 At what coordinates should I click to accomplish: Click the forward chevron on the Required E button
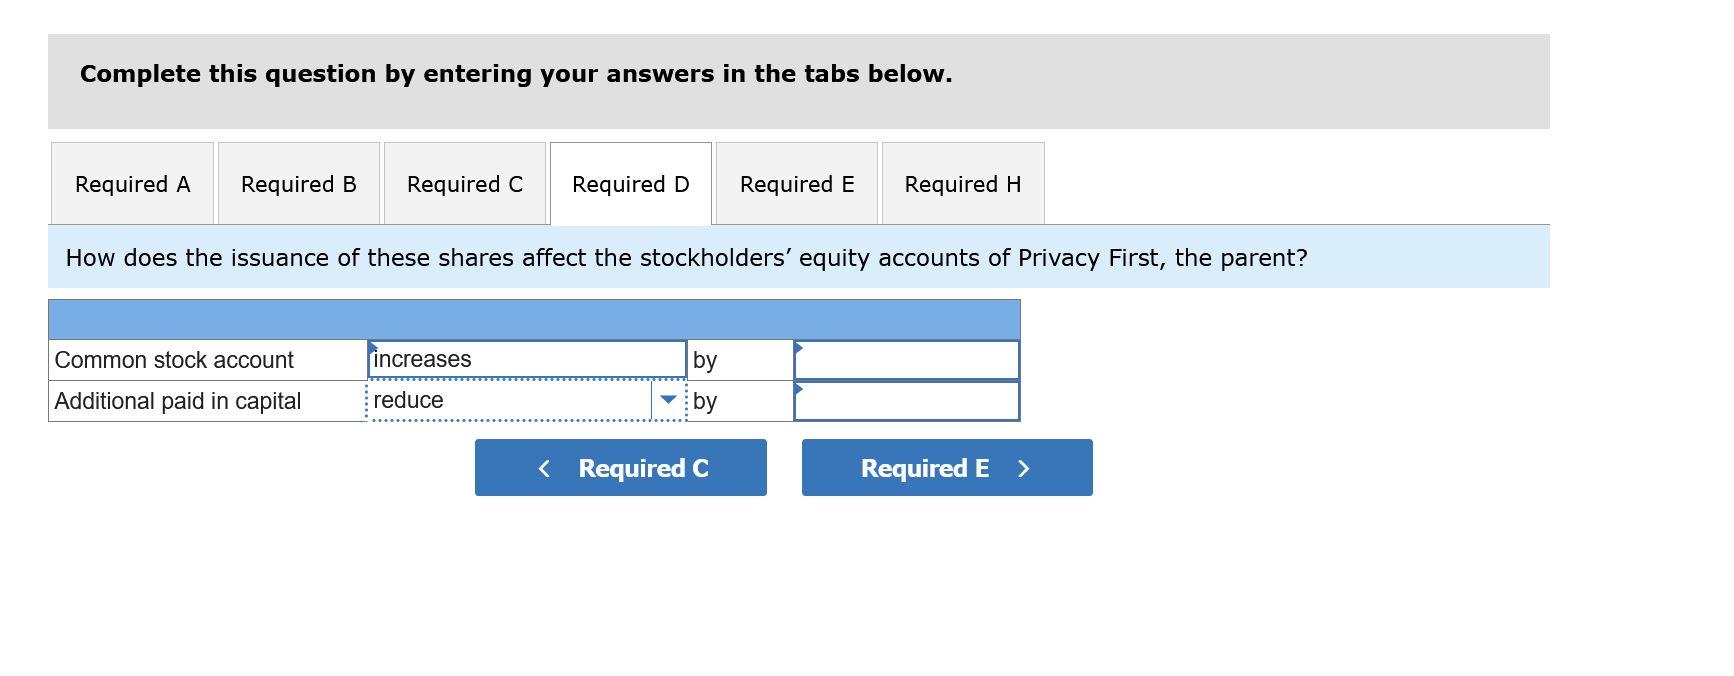1023,467
